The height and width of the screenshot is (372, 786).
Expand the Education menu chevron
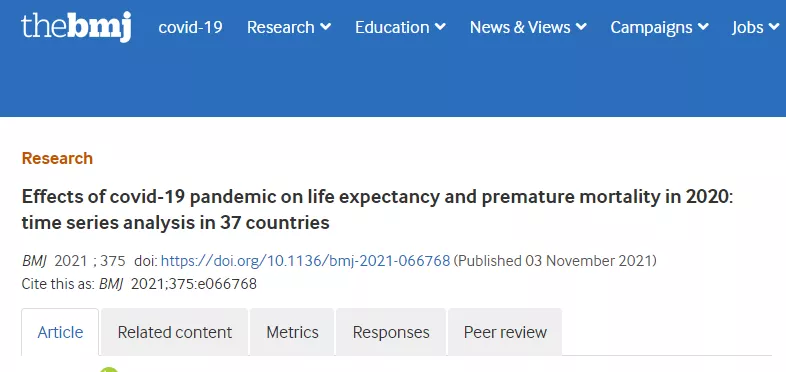coord(440,28)
